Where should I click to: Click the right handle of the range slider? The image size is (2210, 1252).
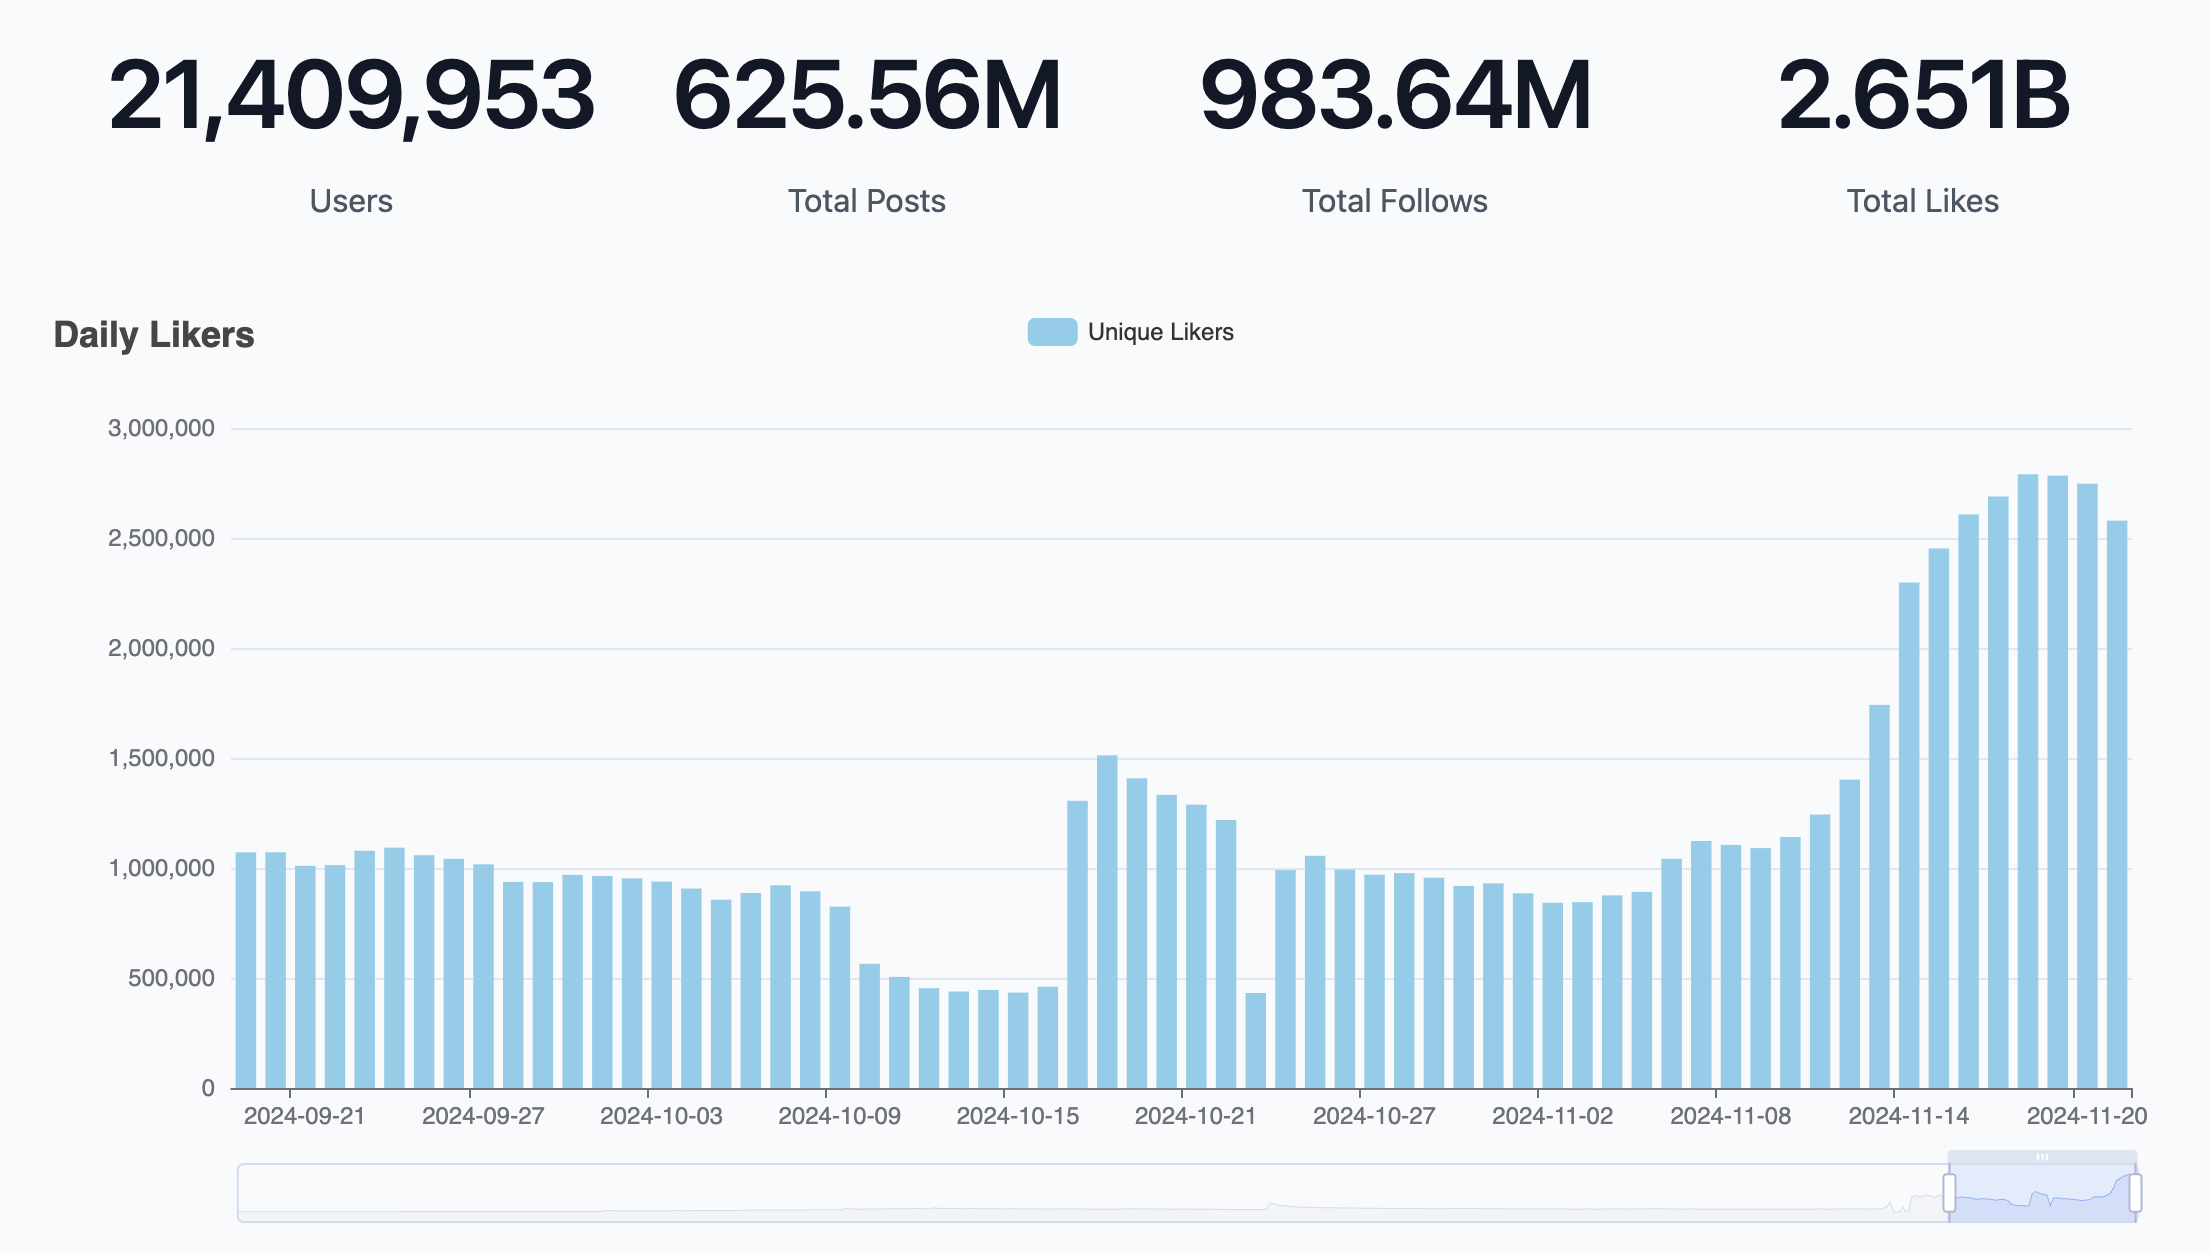click(2135, 1193)
